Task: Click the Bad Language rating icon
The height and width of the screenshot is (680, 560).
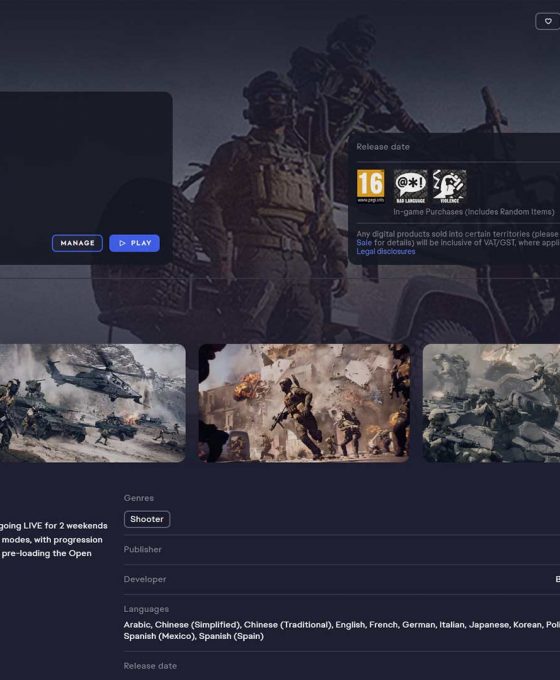Action: pyautogui.click(x=410, y=186)
